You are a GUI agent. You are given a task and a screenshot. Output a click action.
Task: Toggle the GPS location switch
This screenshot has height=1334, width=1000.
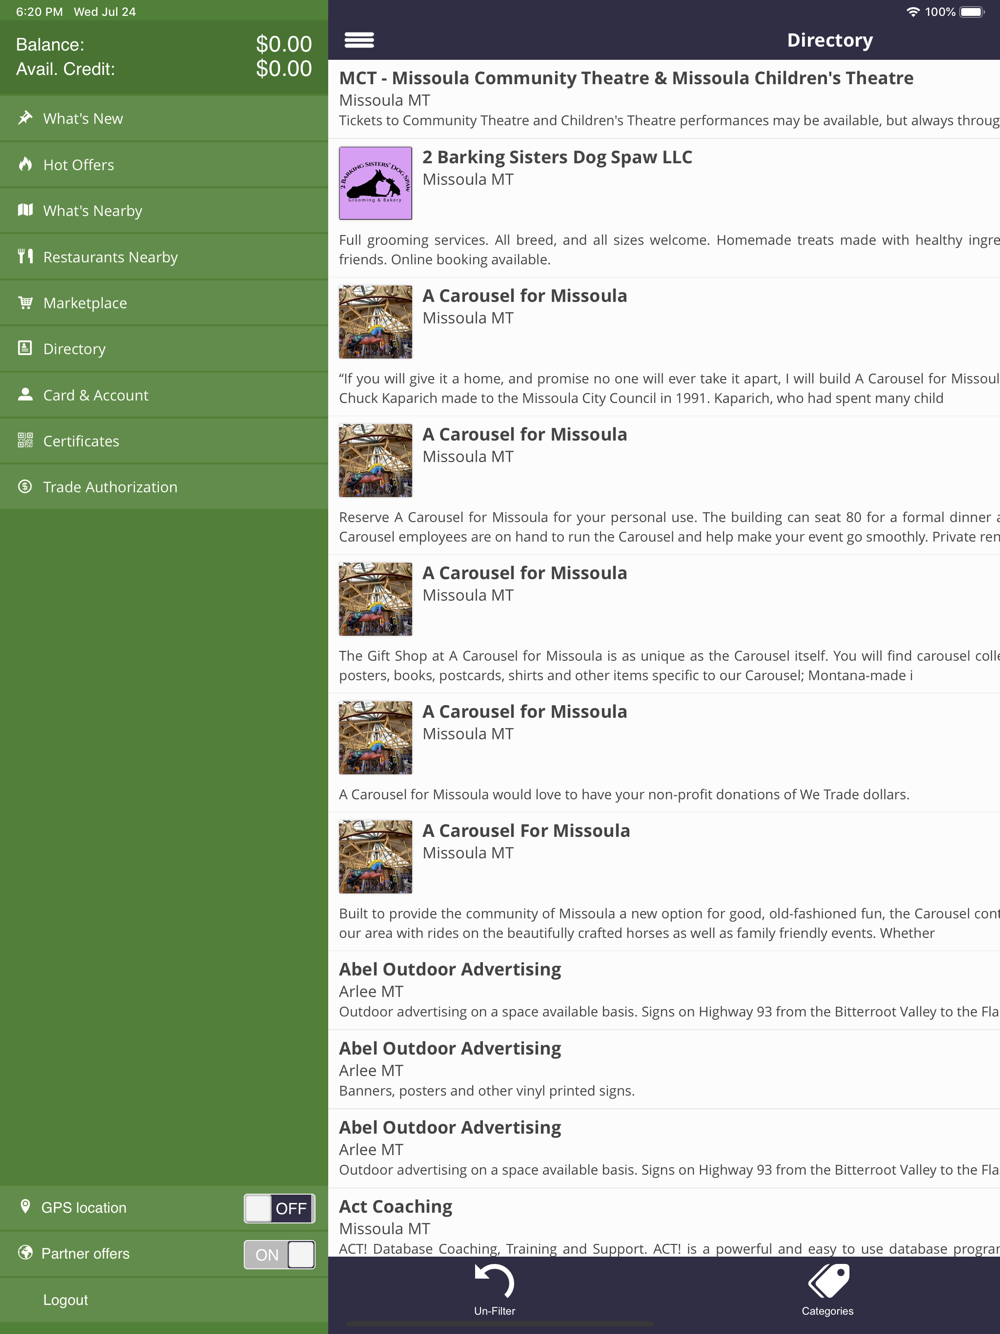280,1208
